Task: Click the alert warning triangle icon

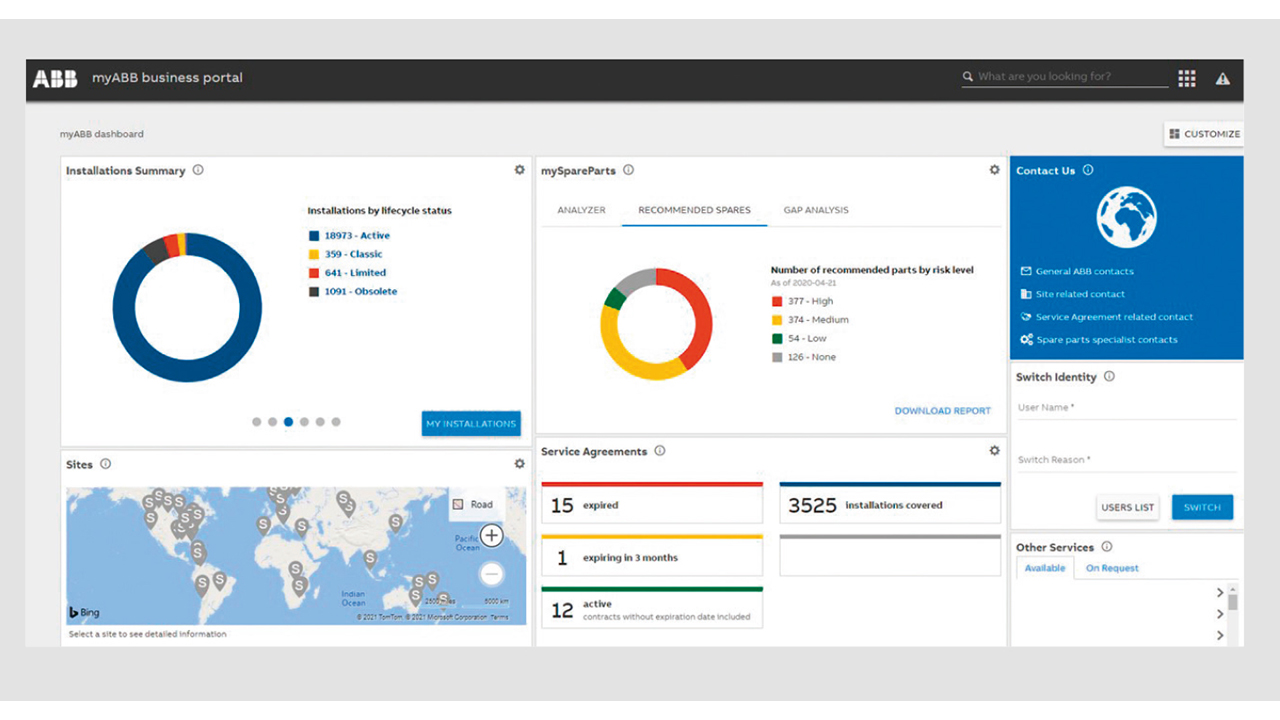Action: (x=1222, y=79)
